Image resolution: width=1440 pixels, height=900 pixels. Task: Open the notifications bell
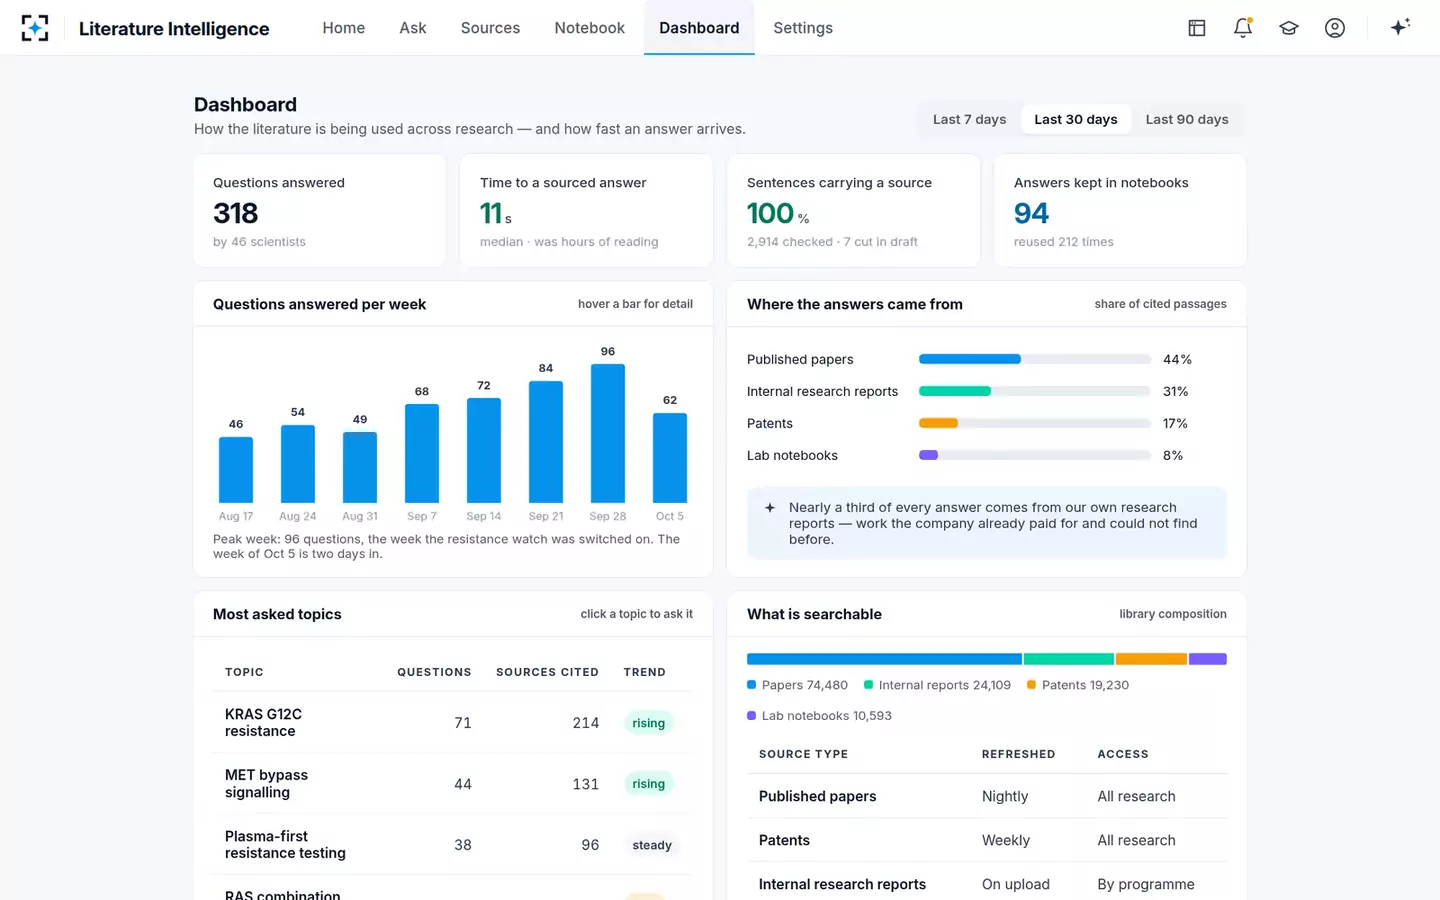pyautogui.click(x=1243, y=28)
